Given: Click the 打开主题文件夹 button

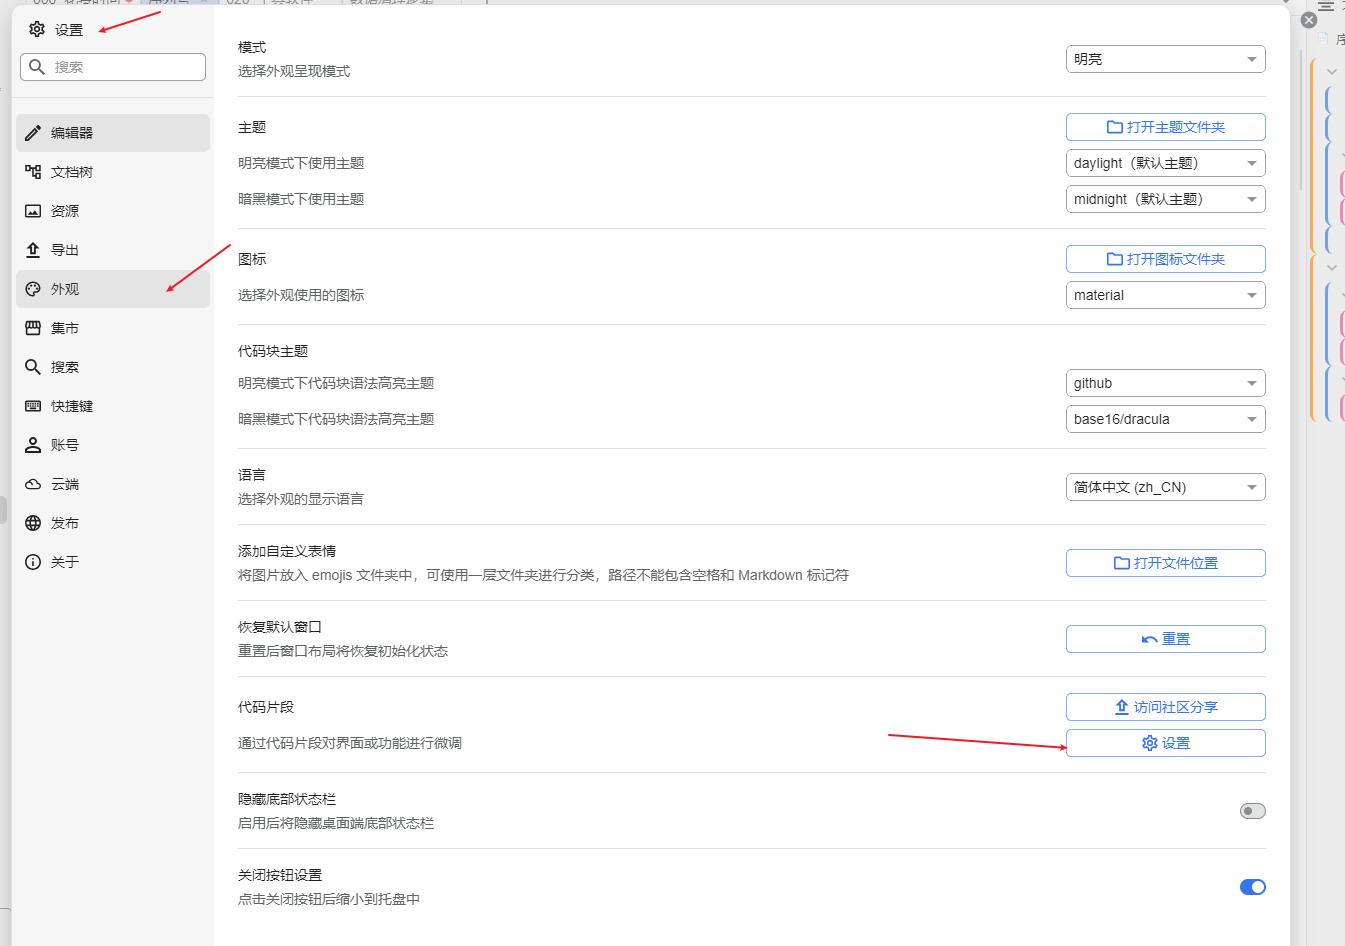Looking at the screenshot, I should (x=1165, y=127).
